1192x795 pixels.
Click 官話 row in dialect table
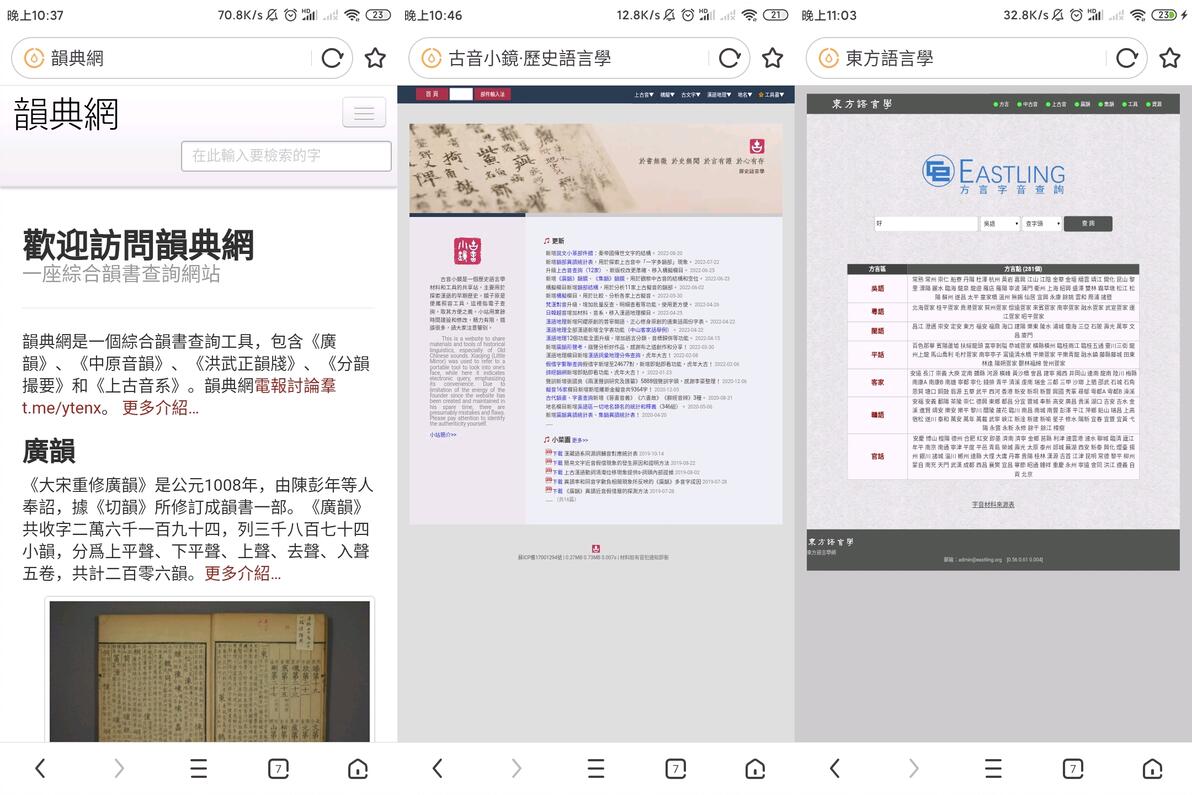(993, 456)
